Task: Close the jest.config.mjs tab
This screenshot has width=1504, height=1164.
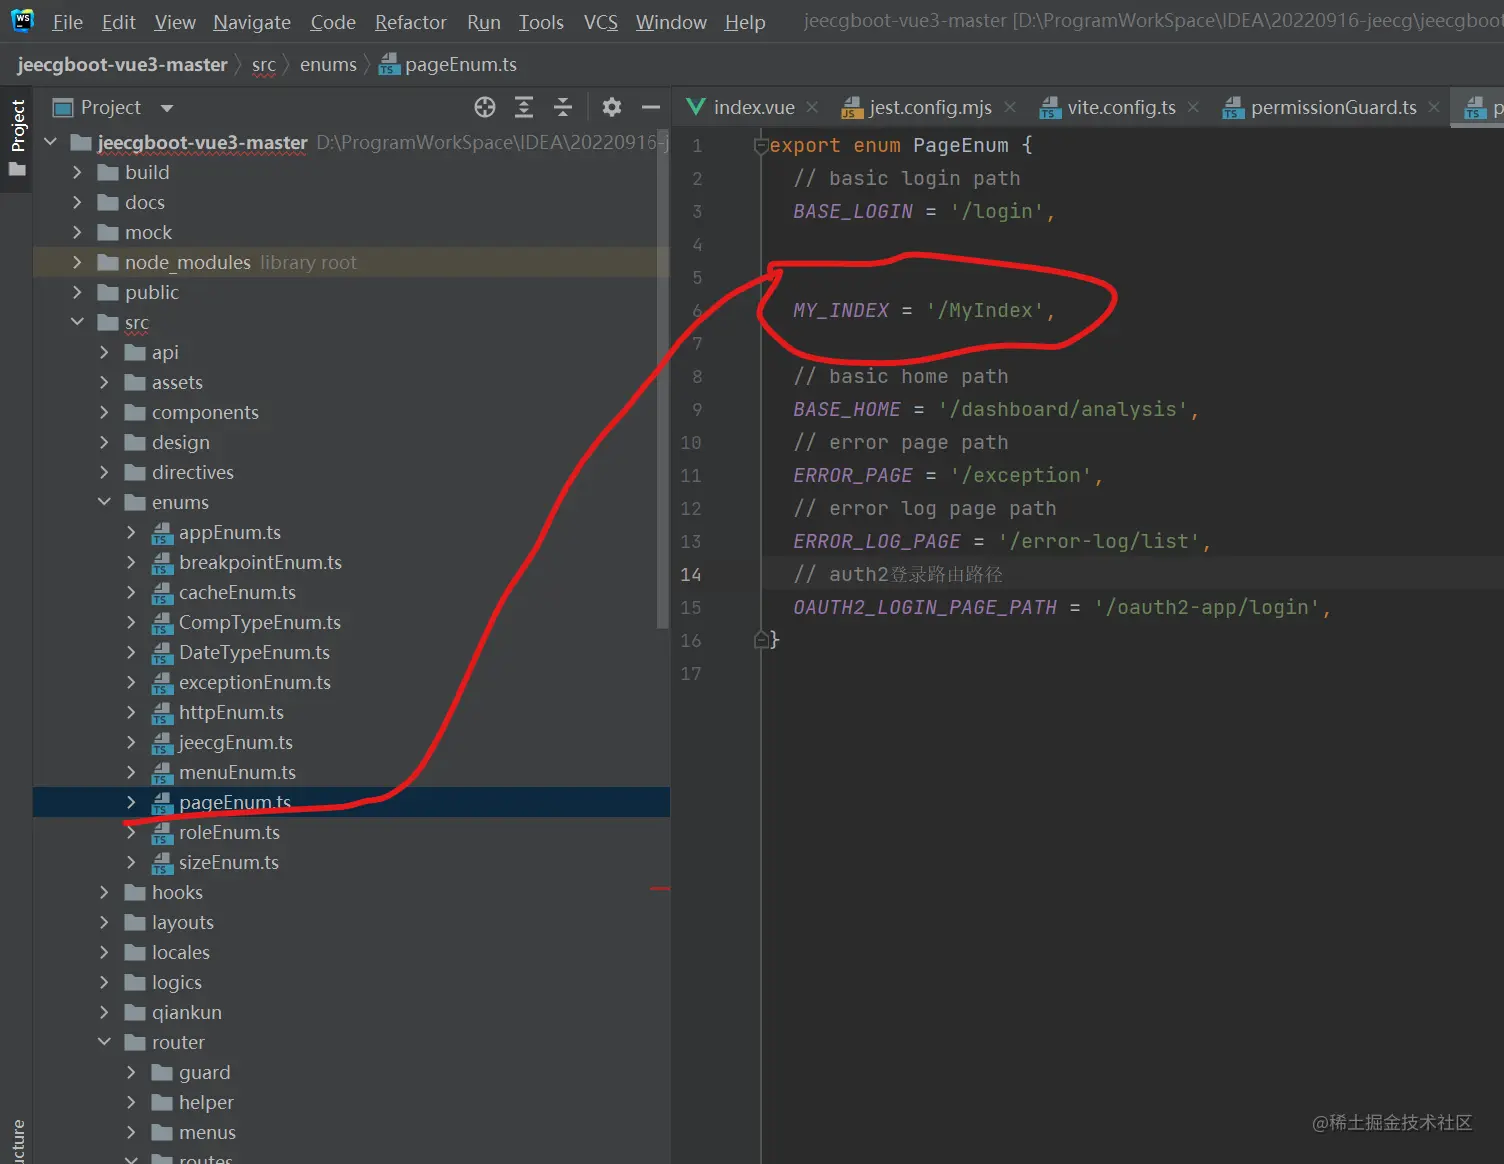Action: [1010, 107]
